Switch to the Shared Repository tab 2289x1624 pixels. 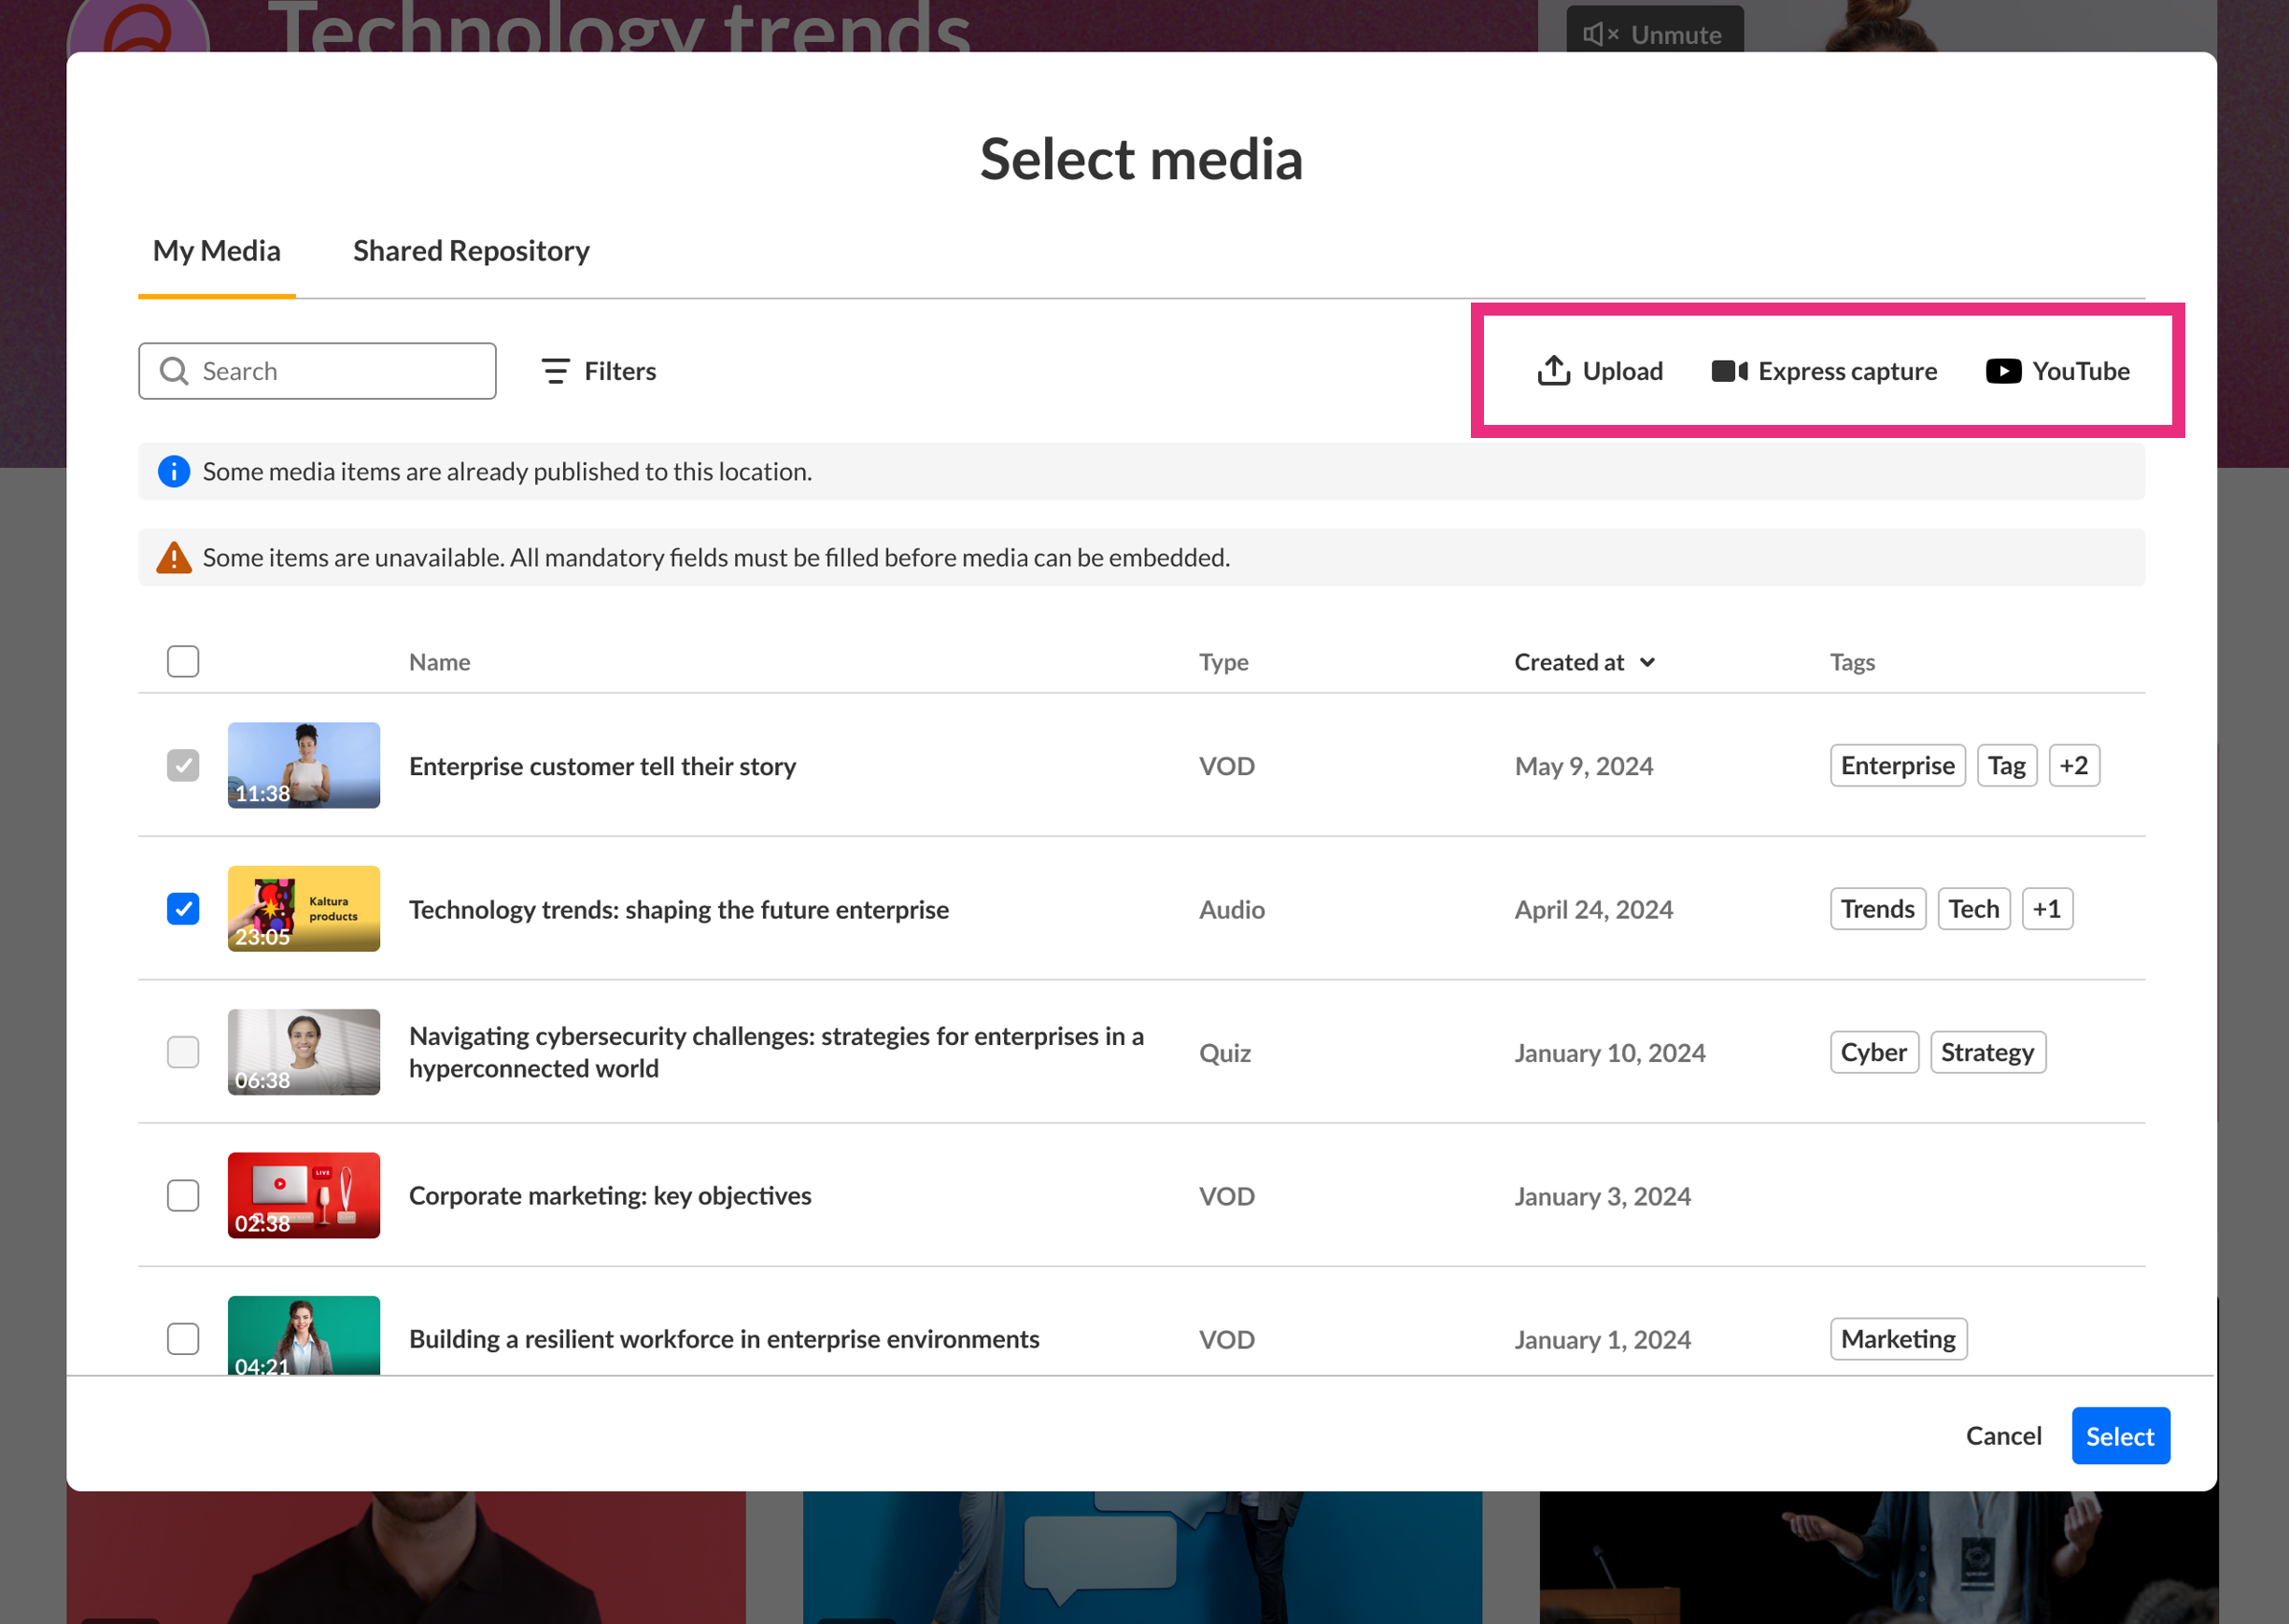(471, 250)
